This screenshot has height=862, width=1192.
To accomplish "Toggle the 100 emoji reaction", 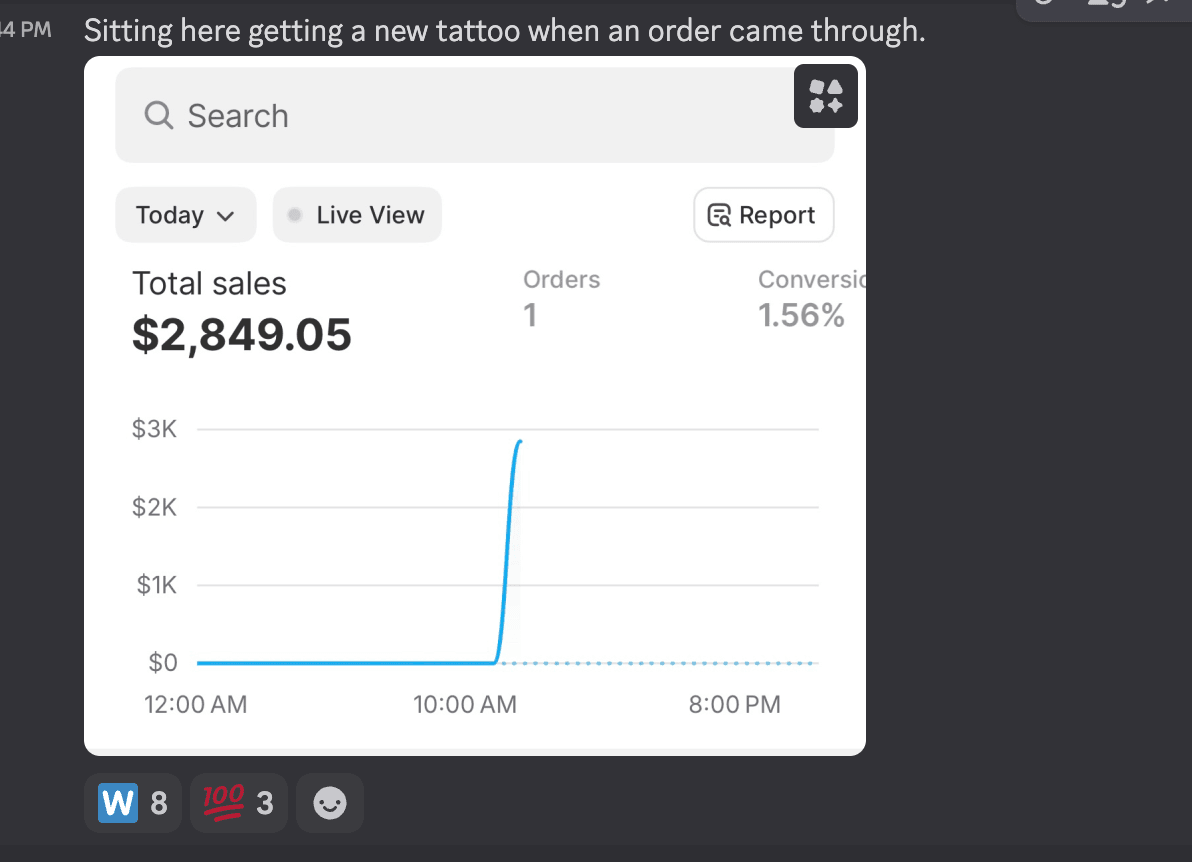I will pos(238,803).
